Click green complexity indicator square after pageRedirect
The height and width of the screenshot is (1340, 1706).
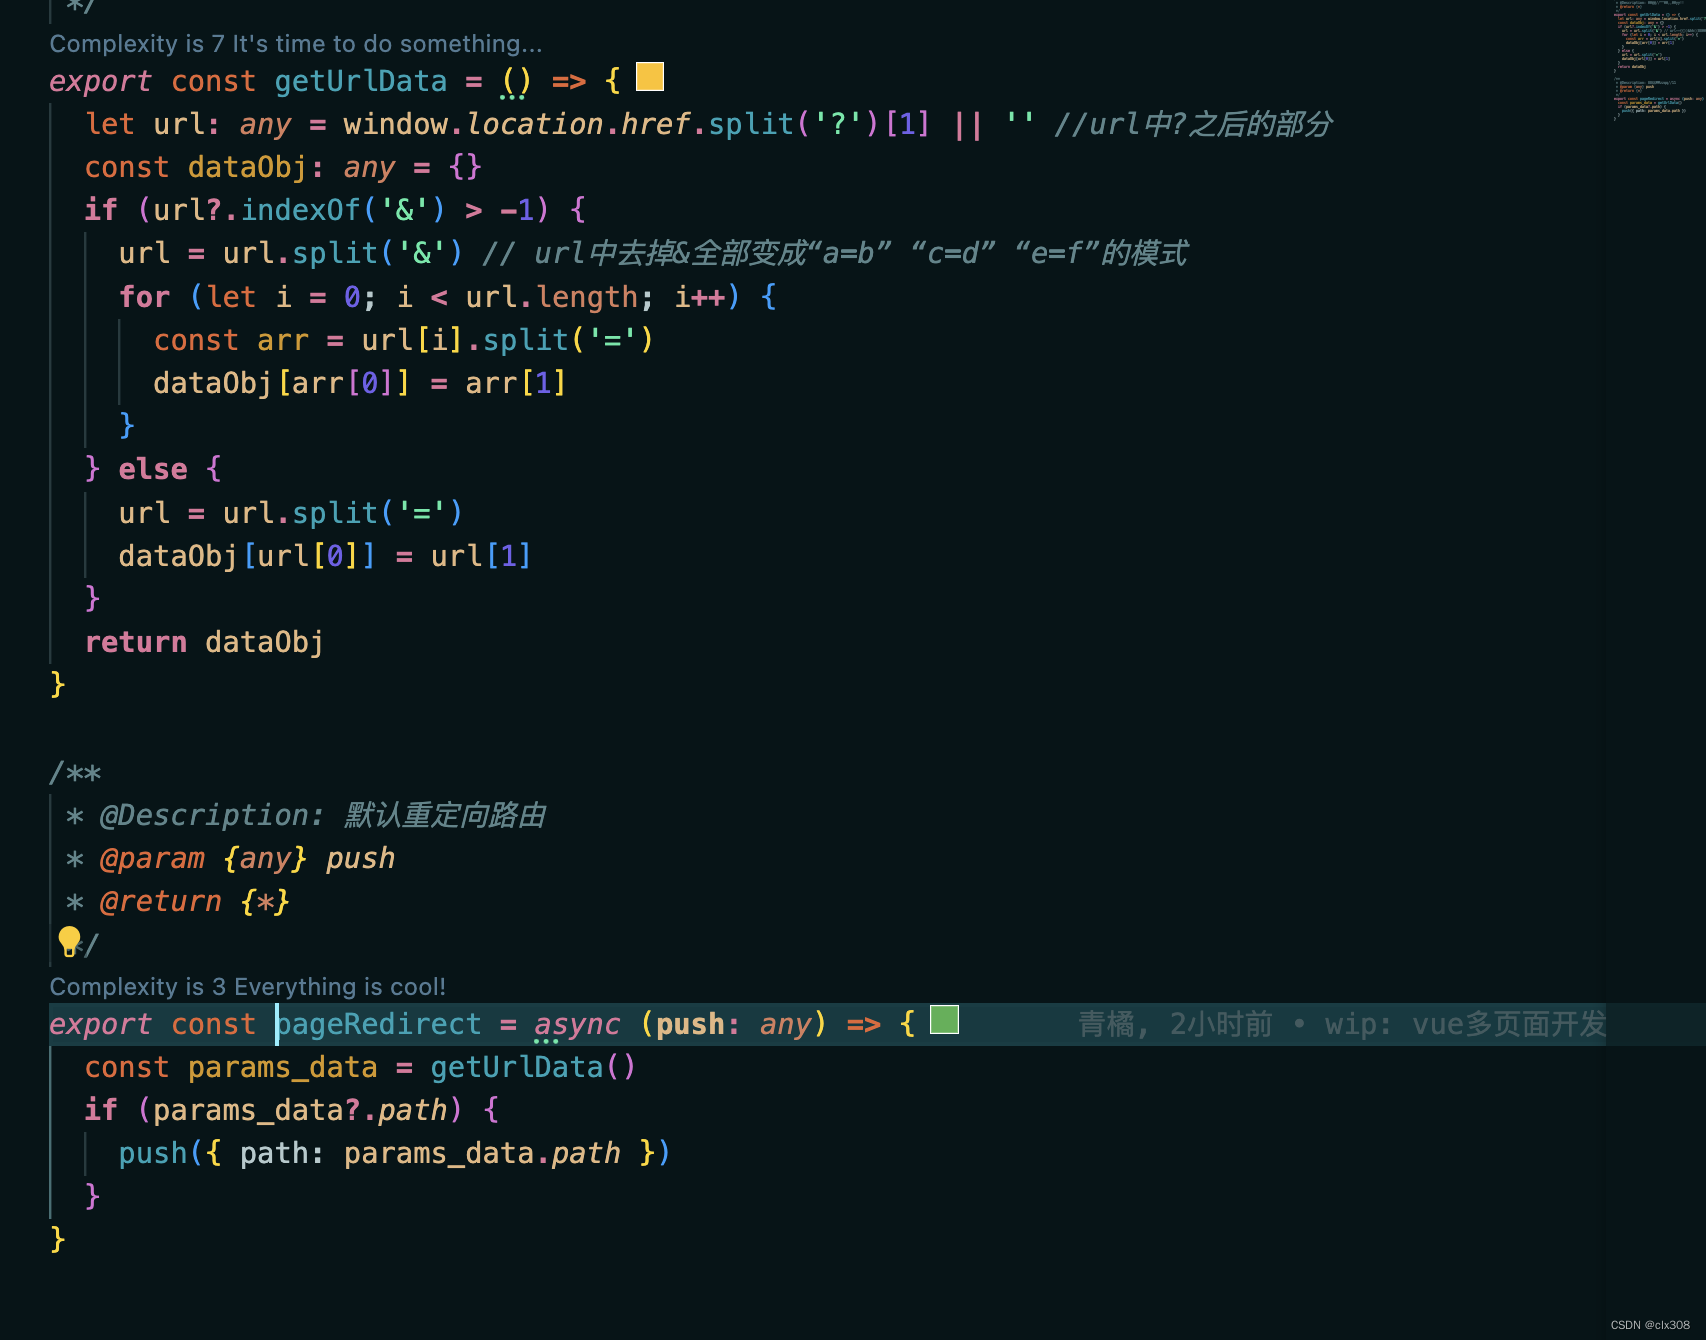(x=944, y=1020)
